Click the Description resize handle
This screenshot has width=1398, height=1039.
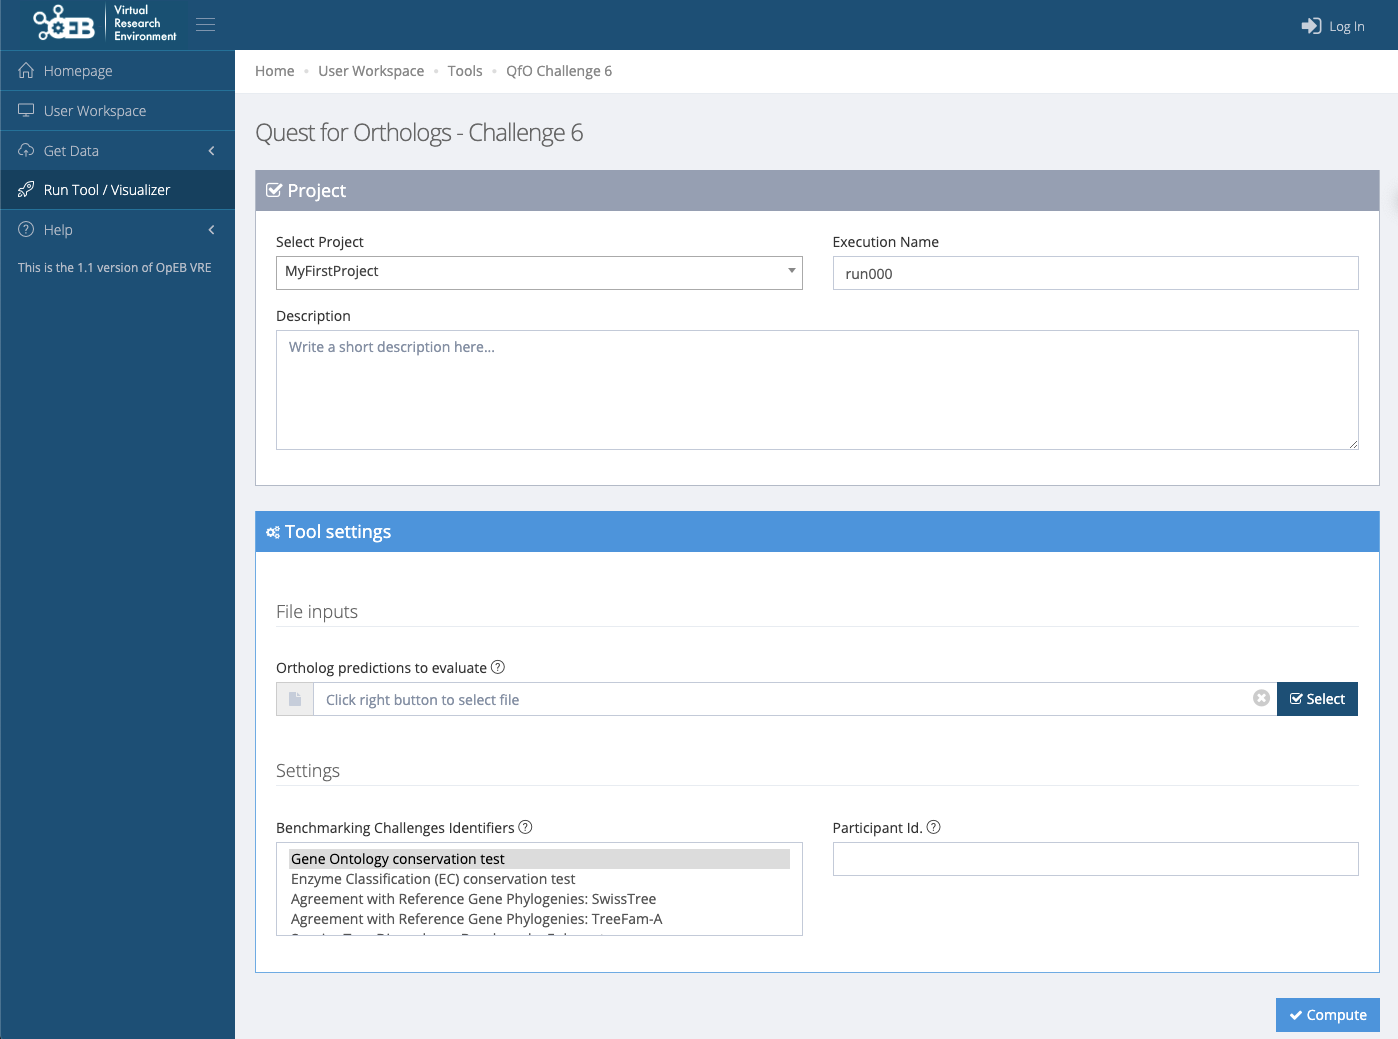[1353, 444]
